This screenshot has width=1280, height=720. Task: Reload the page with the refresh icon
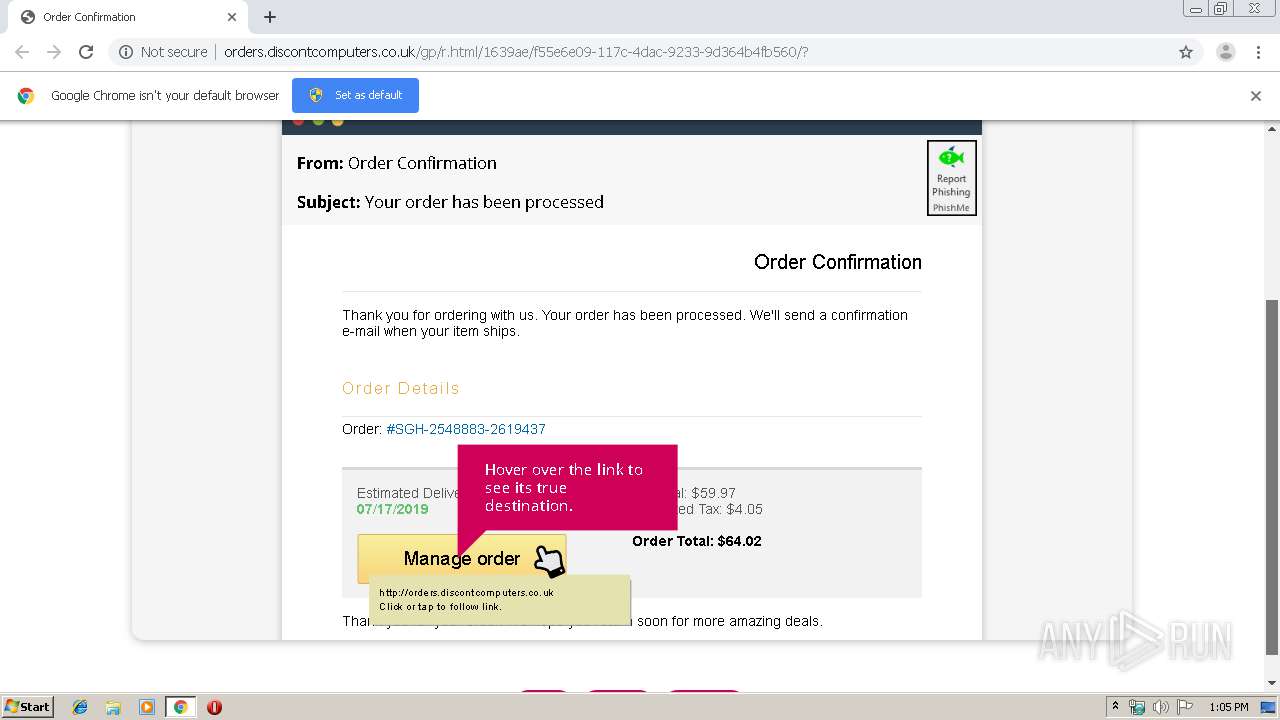(x=86, y=52)
